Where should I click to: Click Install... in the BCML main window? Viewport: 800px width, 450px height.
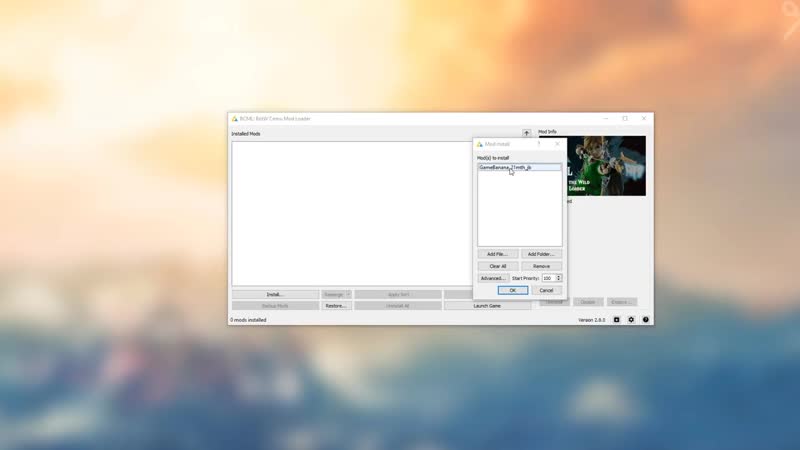[x=275, y=294]
